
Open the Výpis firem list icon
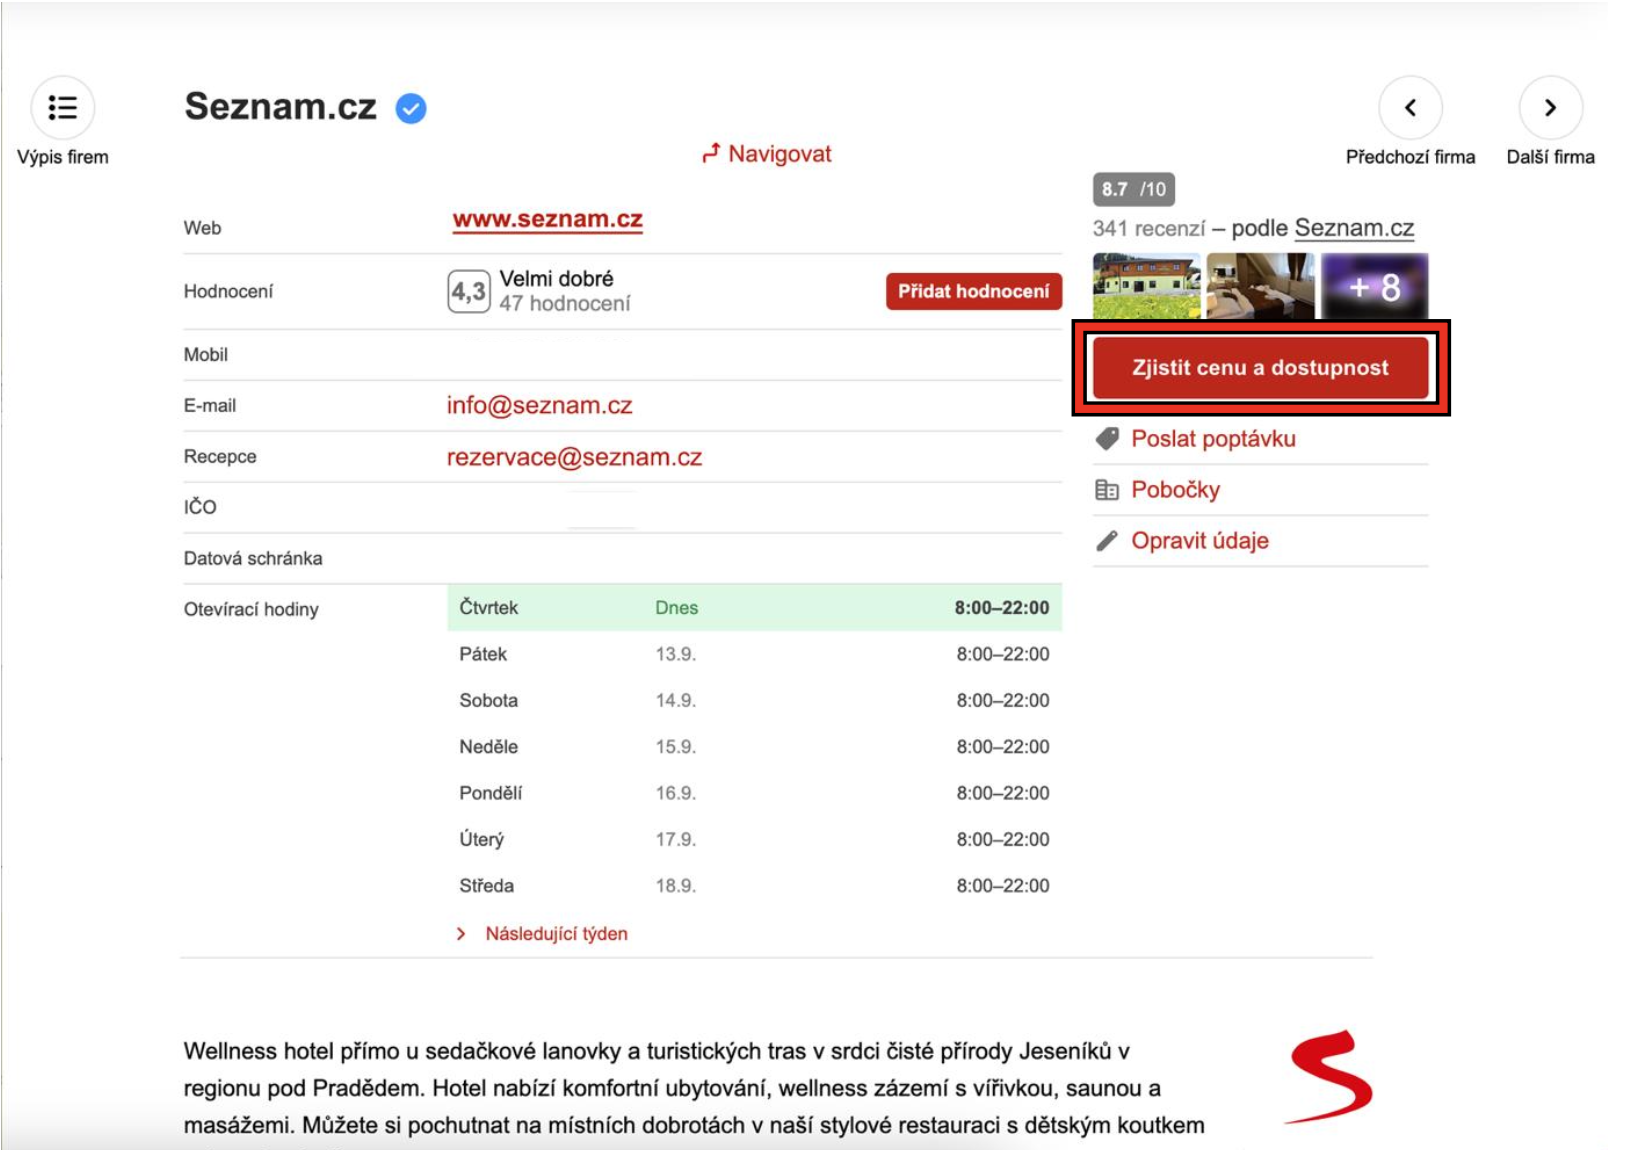tap(63, 107)
